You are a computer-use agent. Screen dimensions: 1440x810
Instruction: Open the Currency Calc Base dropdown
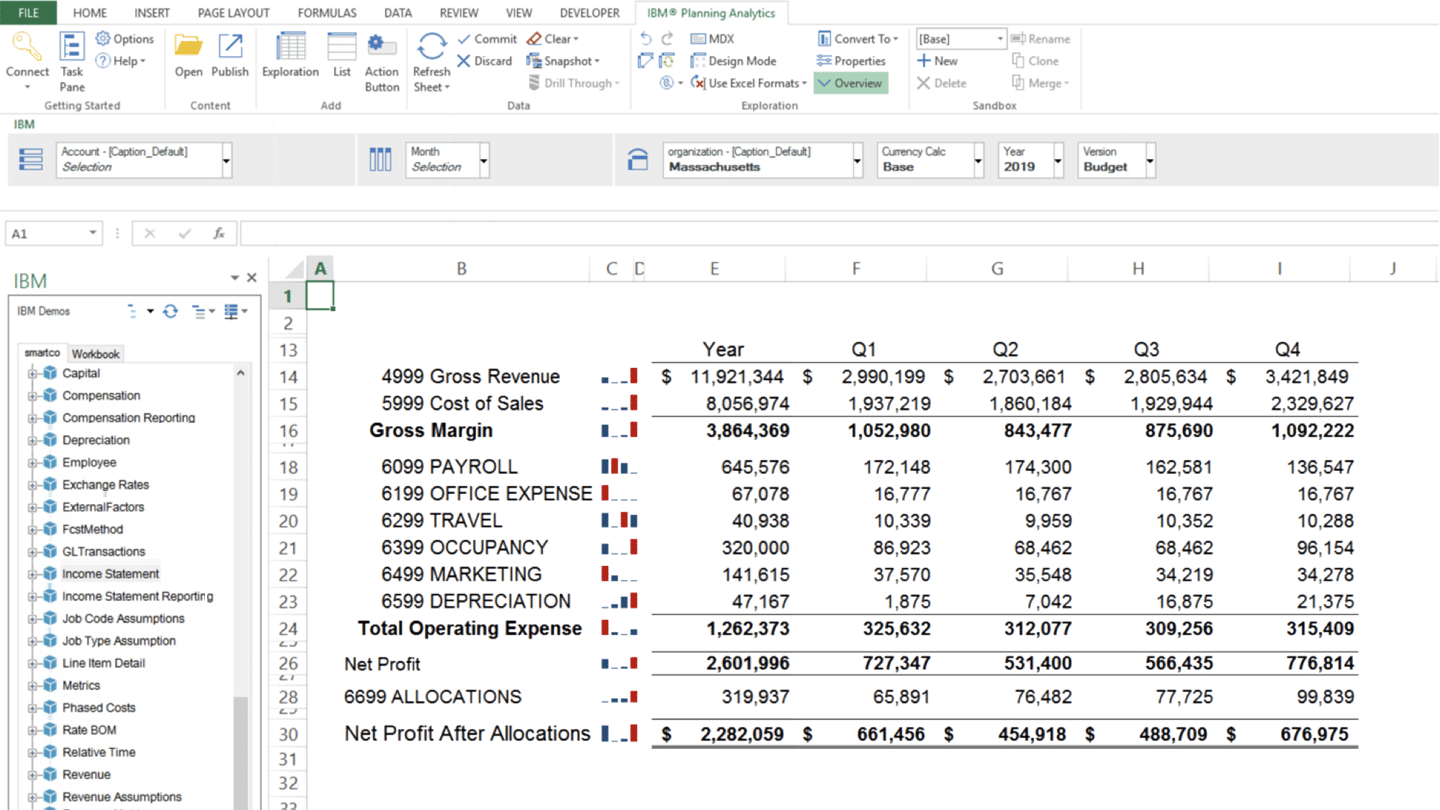[x=978, y=160]
